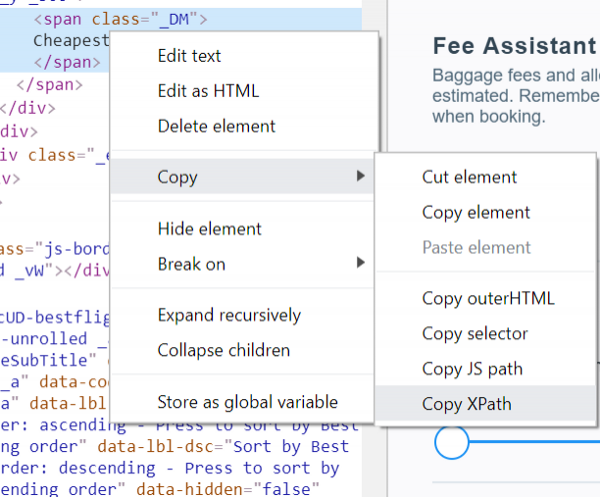The image size is (600, 497).
Task: Select Store as global variable
Action: (247, 402)
